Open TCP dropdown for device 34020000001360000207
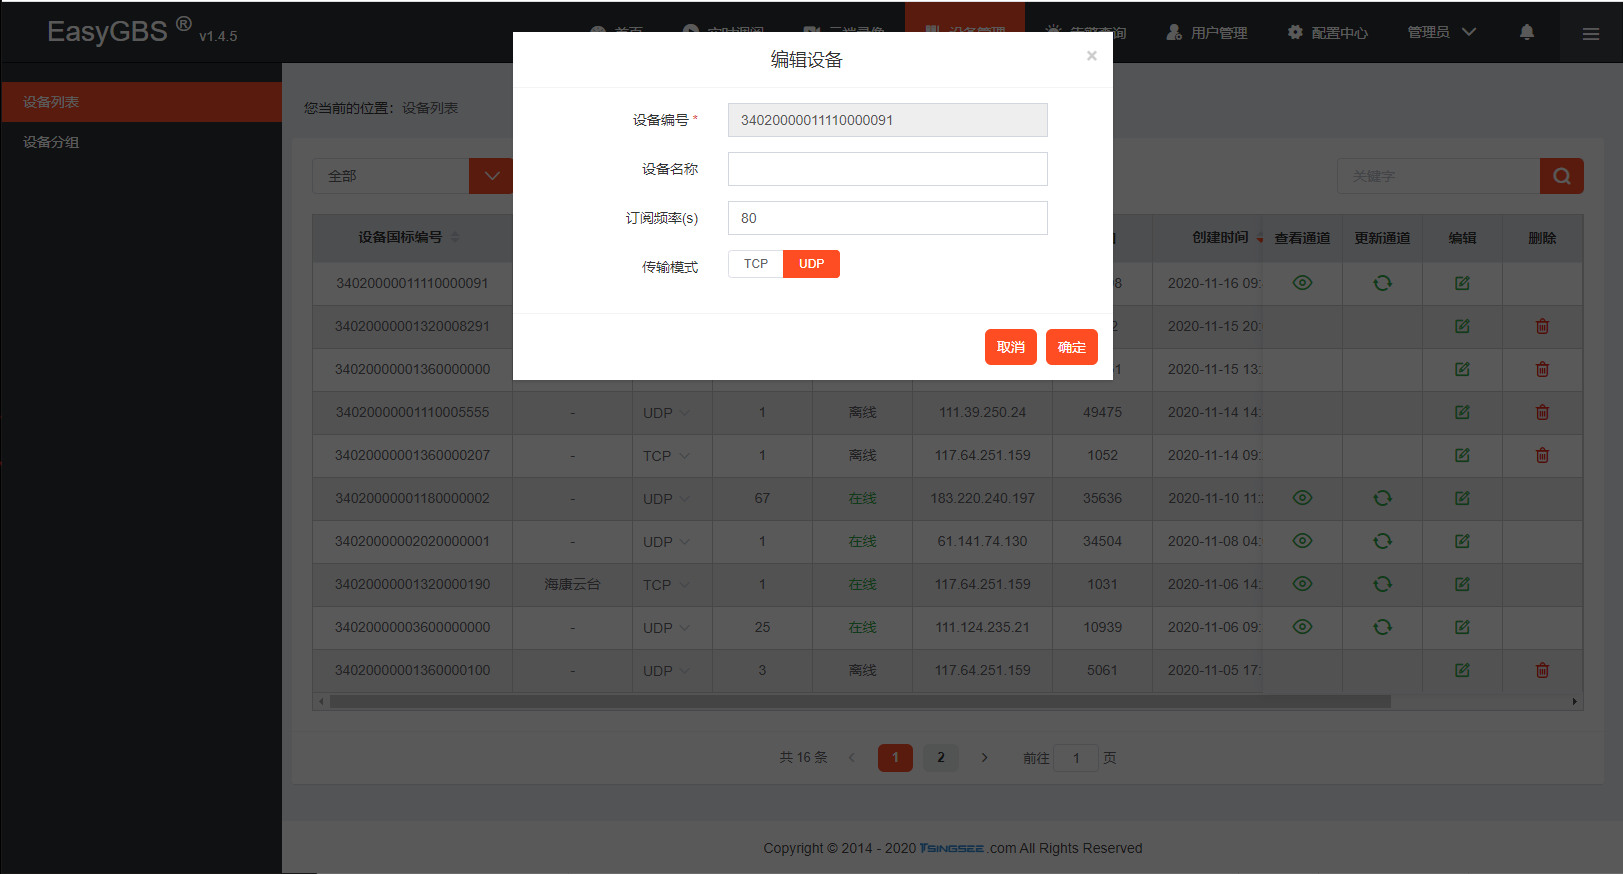 tap(666, 456)
